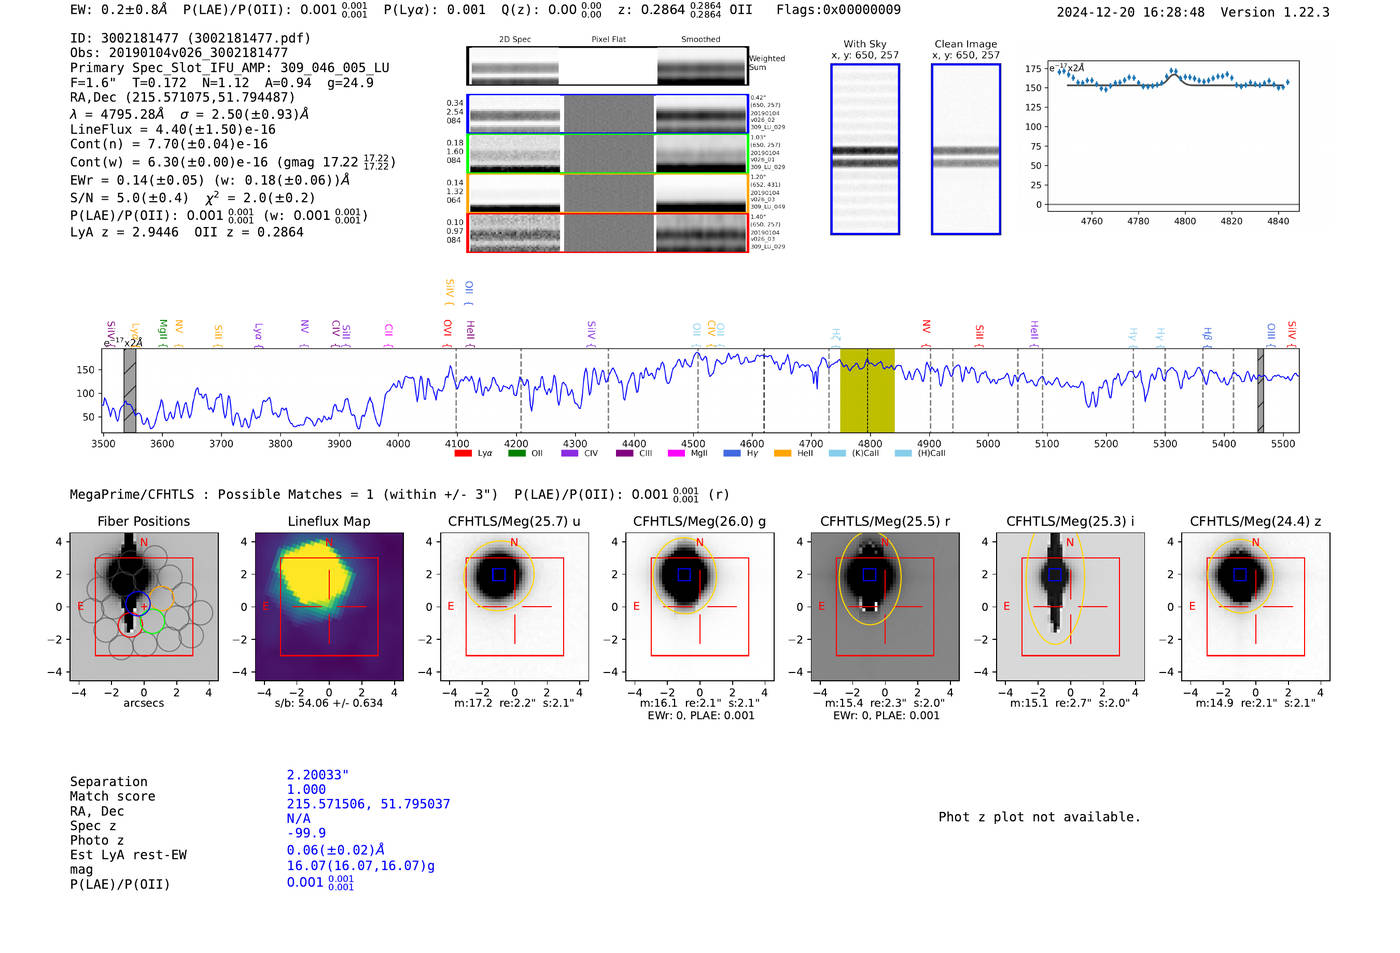Viewport: 1400px width, 953px height.
Task: Select the blue-bordered 2D Spec fiber row
Action: 608,114
